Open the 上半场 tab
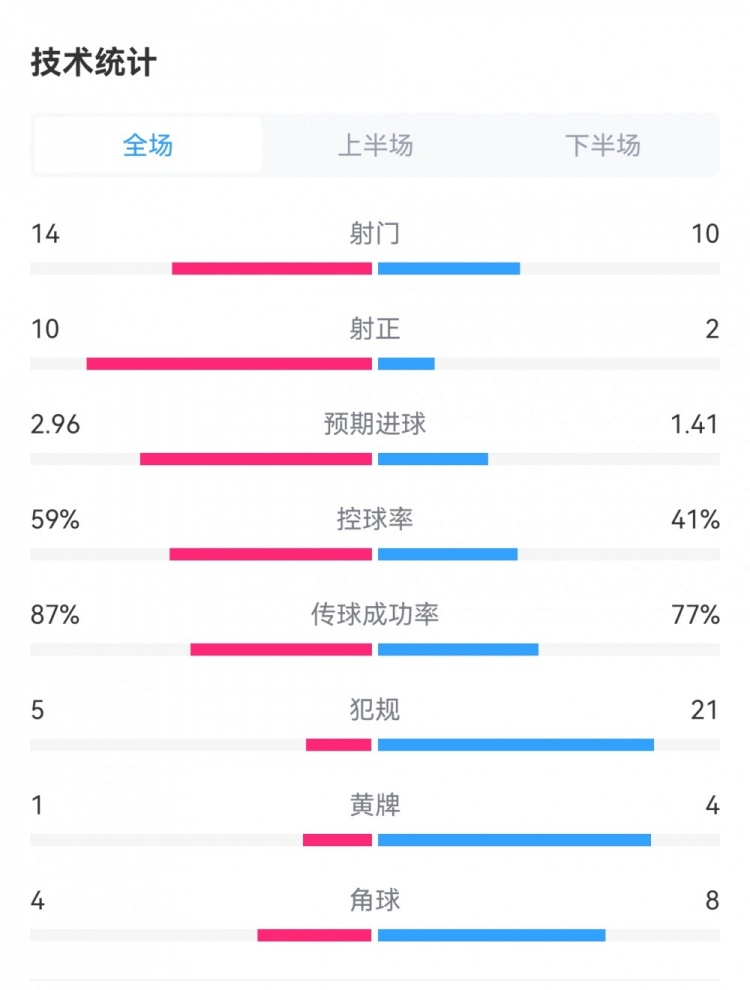Viewport: 750px width, 990px height. point(375,146)
